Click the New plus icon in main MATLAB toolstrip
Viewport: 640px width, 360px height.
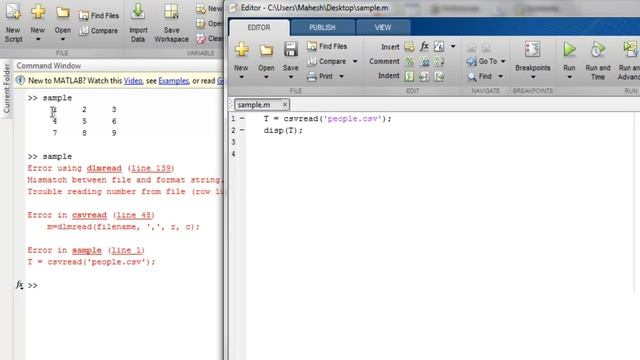pyautogui.click(x=38, y=12)
